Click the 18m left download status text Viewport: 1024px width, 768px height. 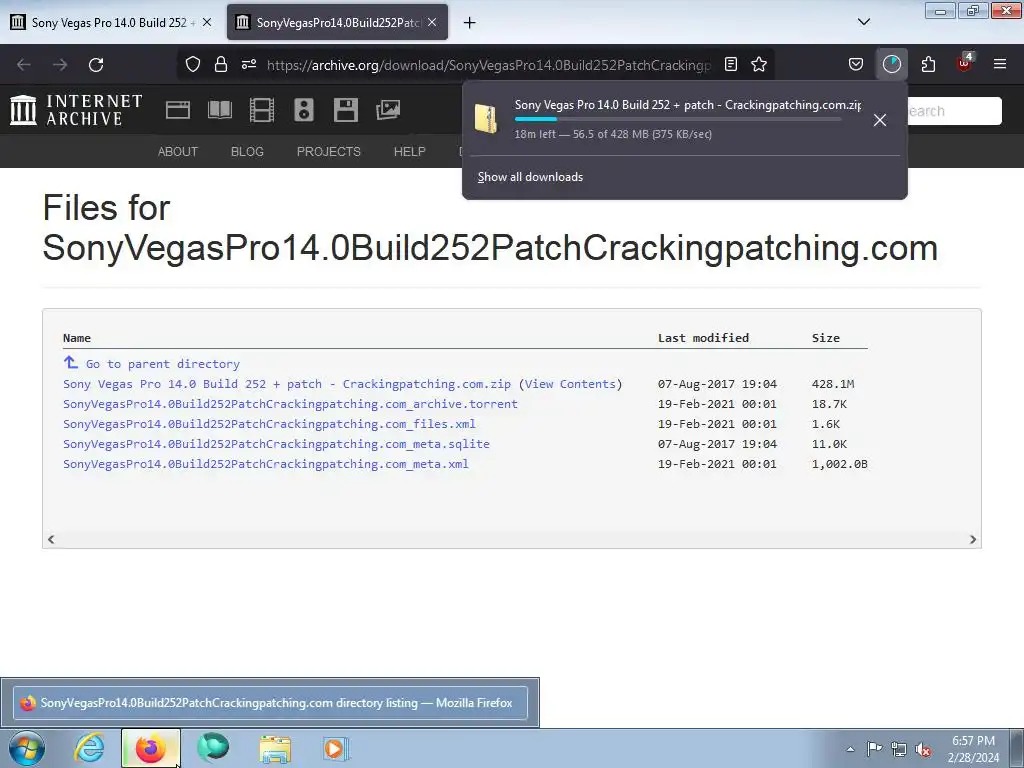click(x=613, y=134)
